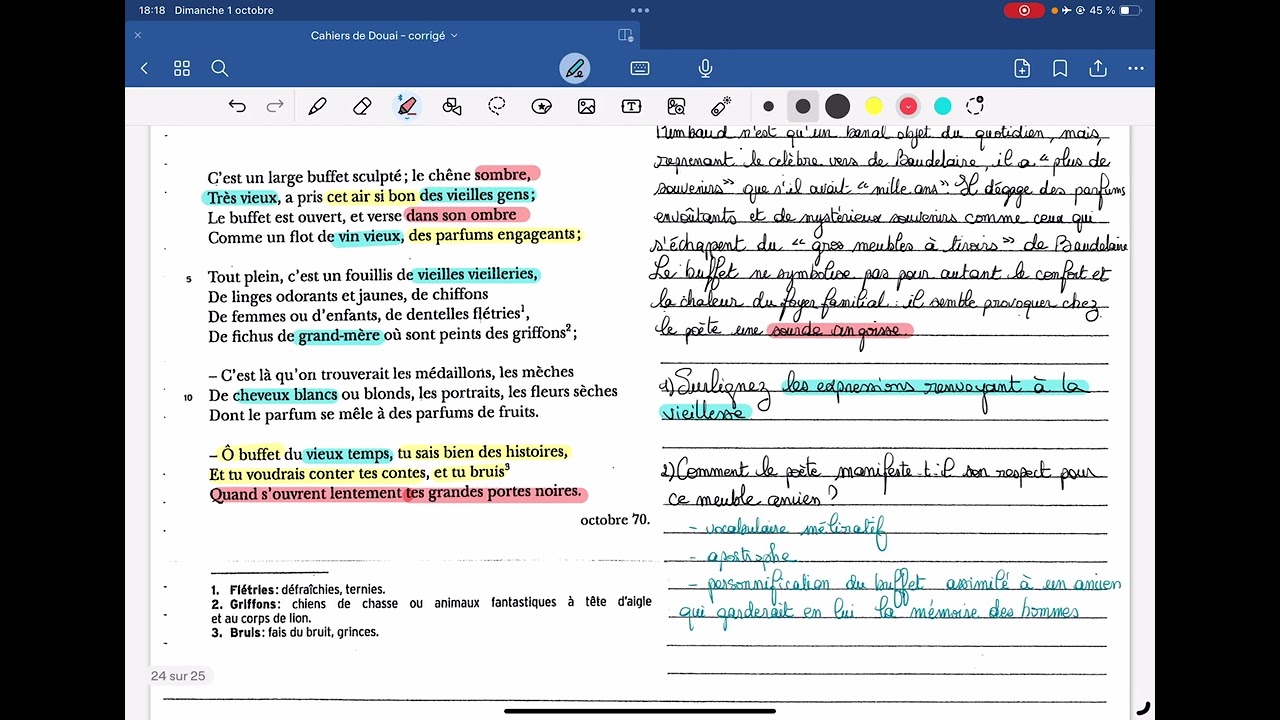Switch to keyboard typing mode
1280x720 pixels.
click(x=640, y=68)
